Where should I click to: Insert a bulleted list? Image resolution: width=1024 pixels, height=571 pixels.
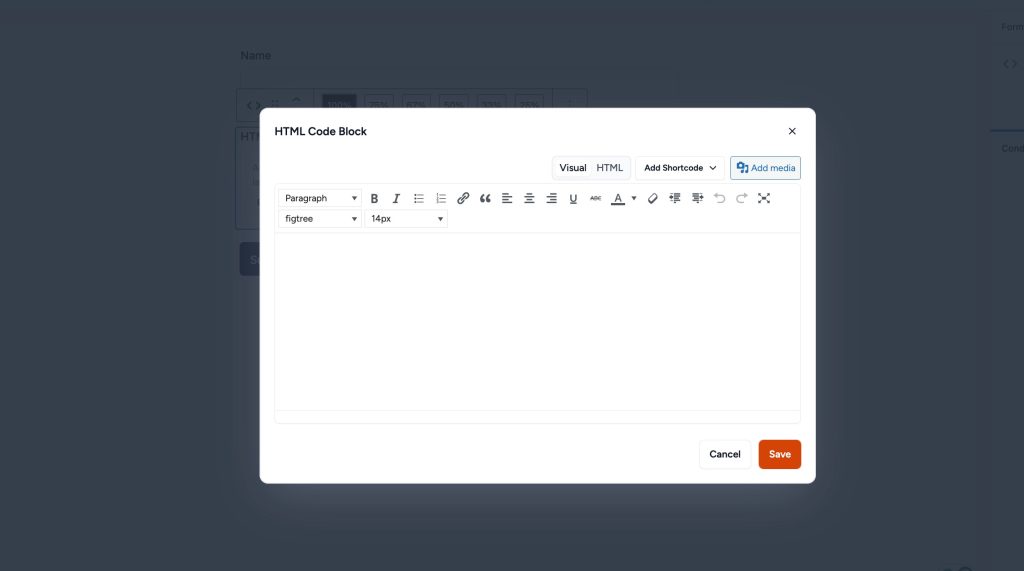[x=419, y=198]
